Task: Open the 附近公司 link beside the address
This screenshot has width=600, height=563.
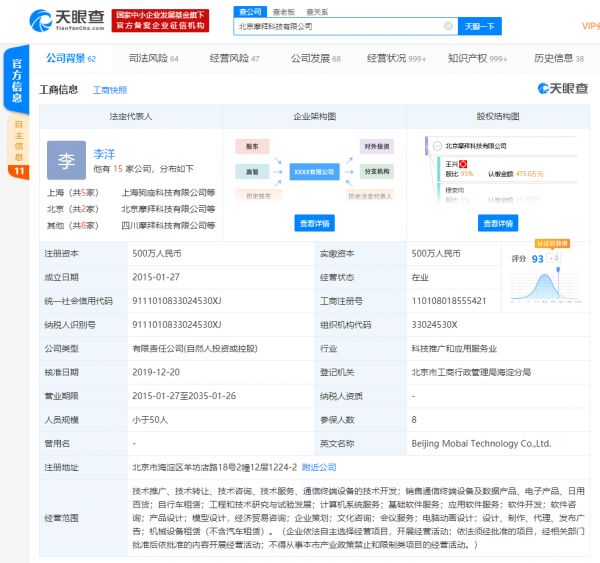Action: 319,467
